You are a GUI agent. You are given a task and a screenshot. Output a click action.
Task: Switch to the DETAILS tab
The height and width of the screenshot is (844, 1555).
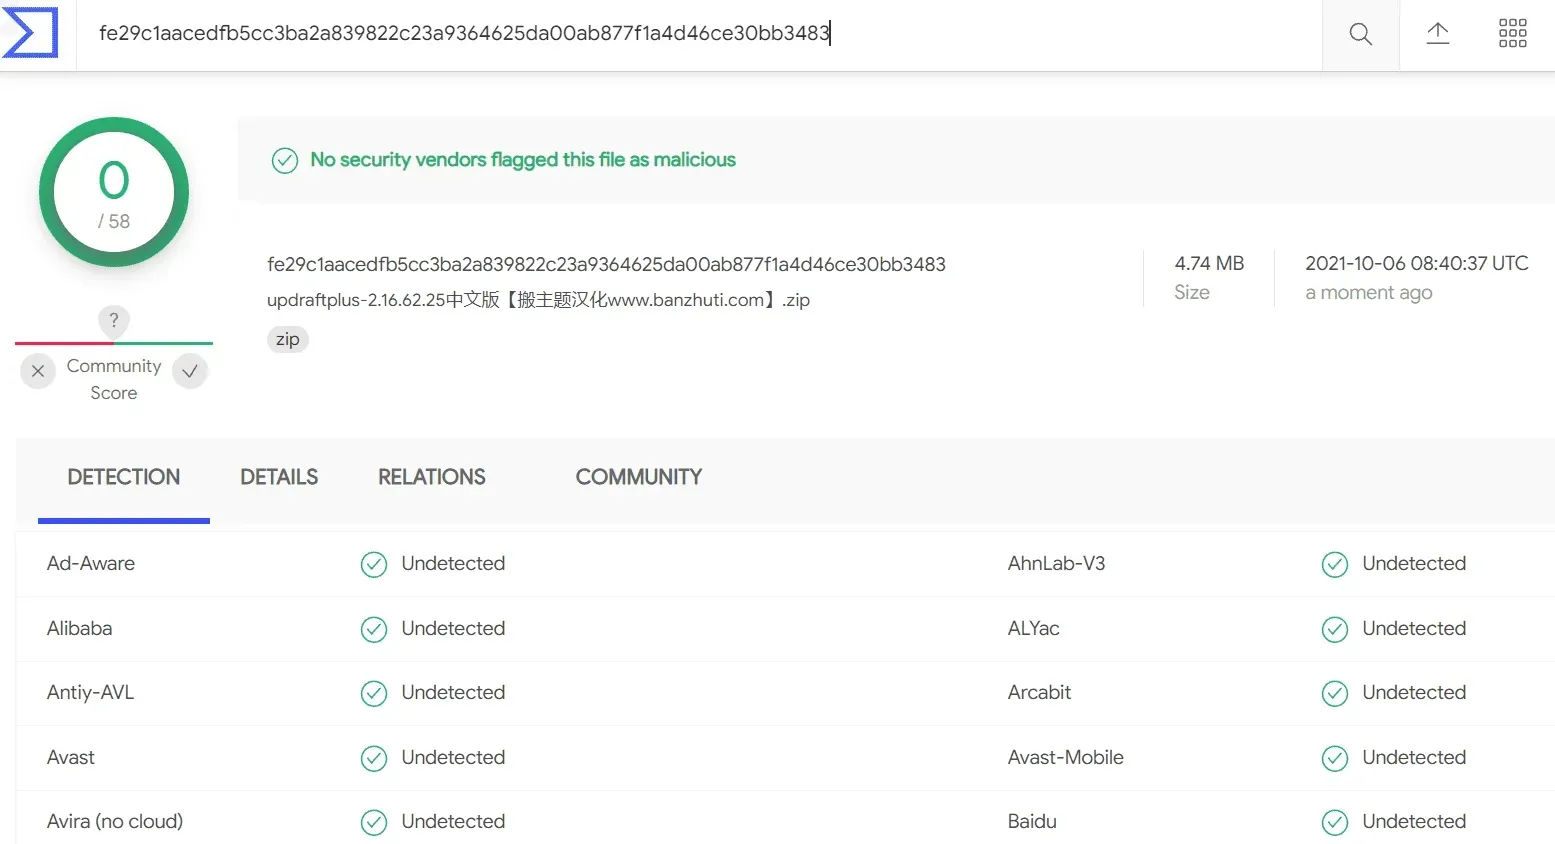[x=279, y=477]
